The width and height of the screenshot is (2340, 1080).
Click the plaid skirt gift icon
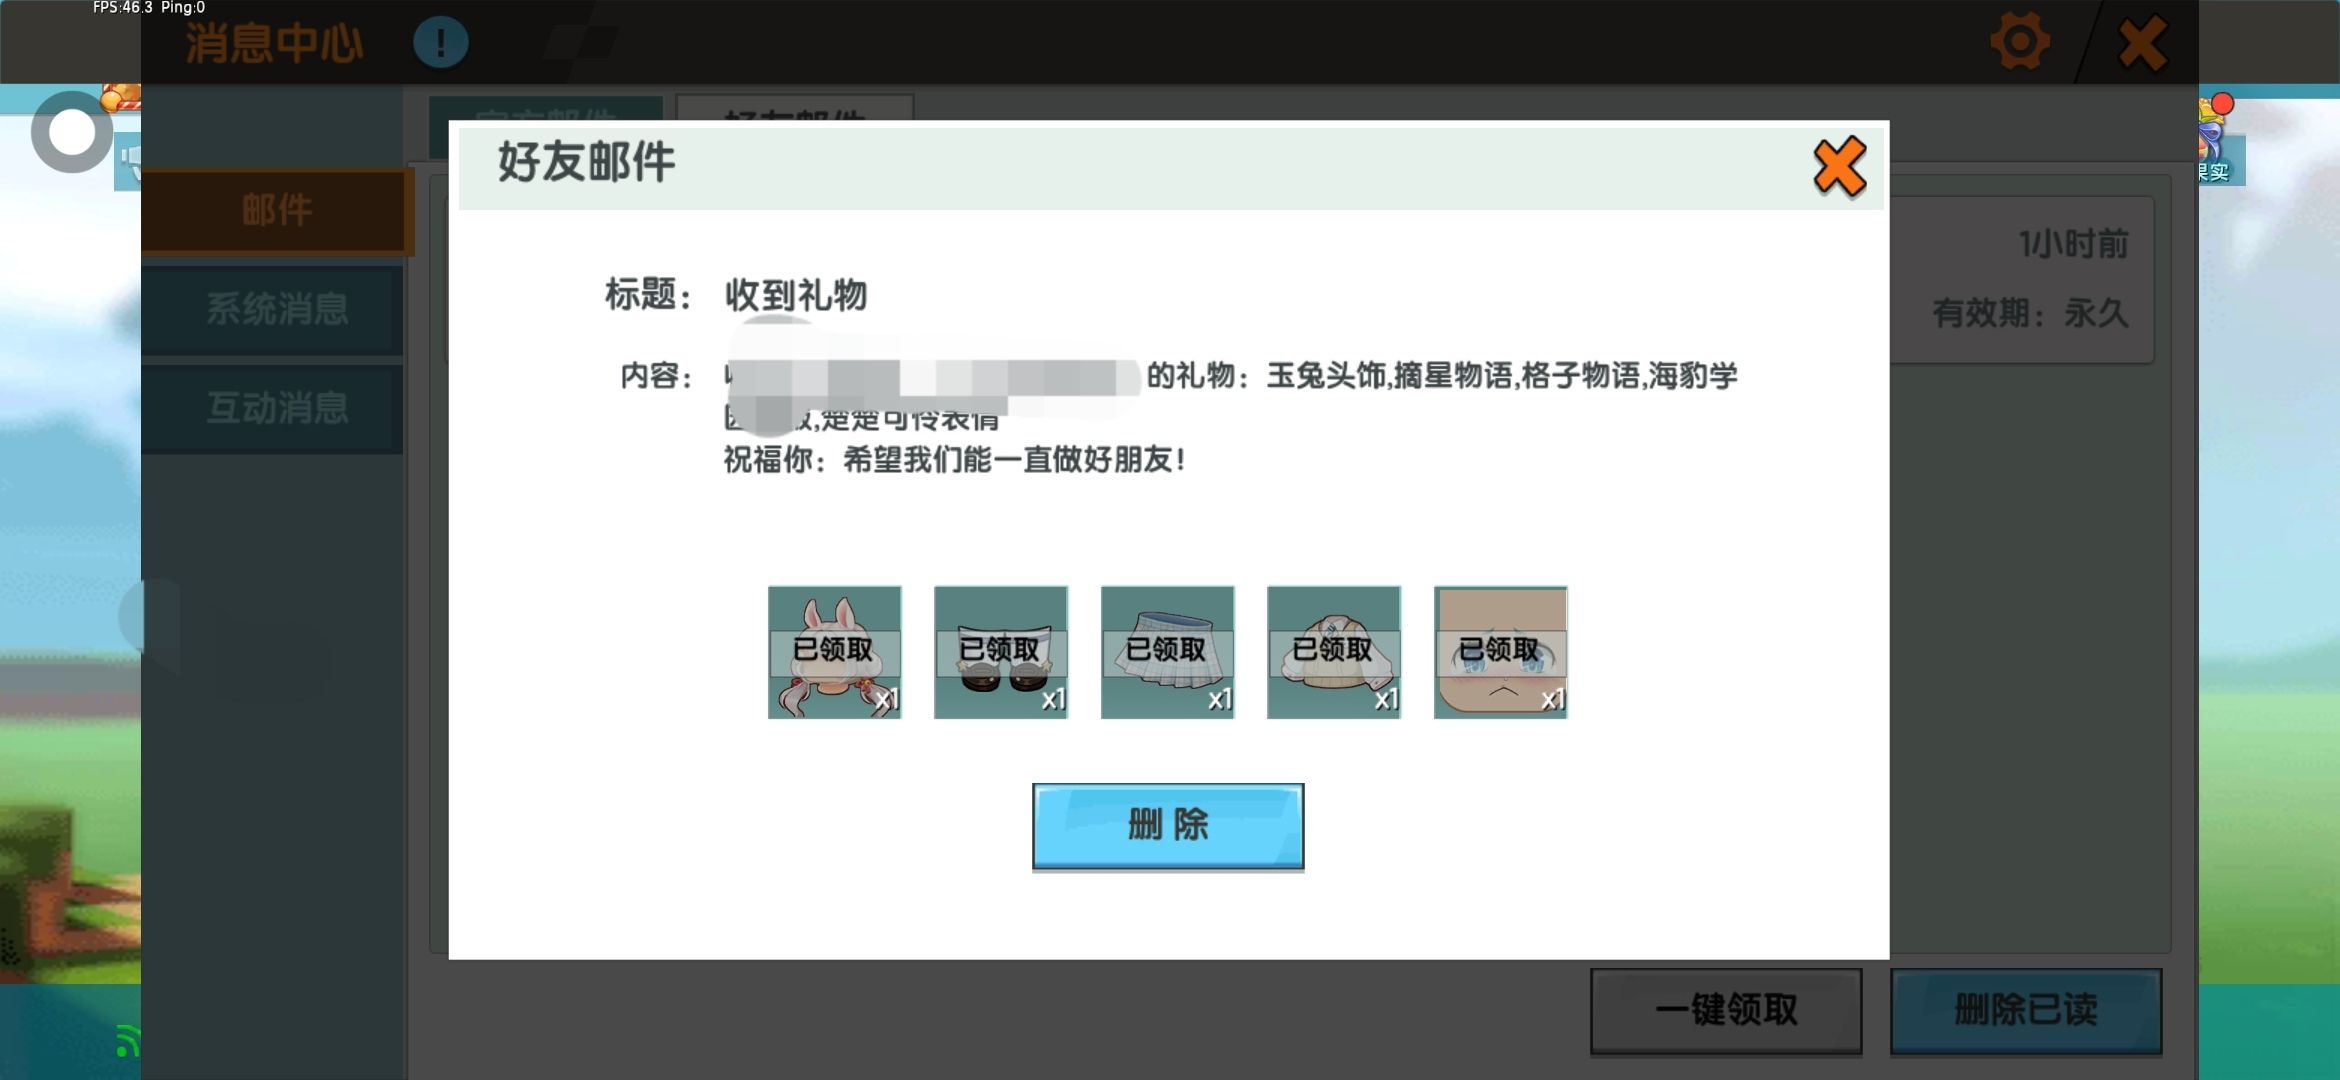coord(1167,652)
